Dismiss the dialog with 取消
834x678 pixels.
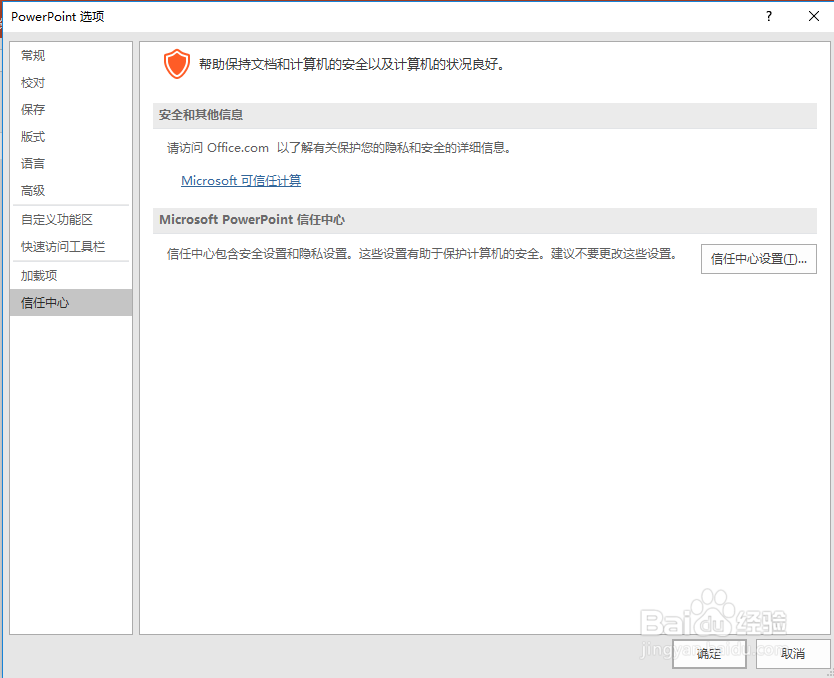pyautogui.click(x=793, y=654)
